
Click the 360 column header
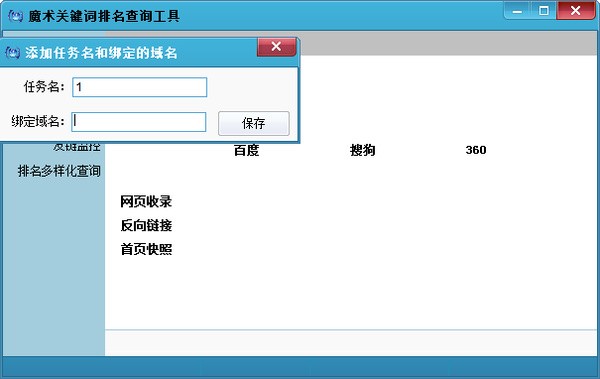[476, 150]
